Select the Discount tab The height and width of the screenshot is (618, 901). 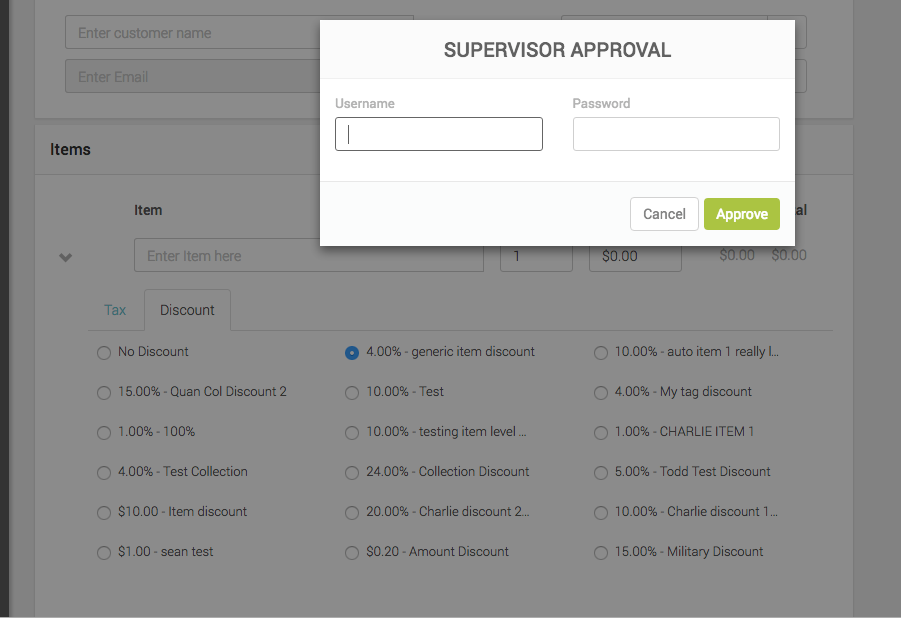point(187,310)
